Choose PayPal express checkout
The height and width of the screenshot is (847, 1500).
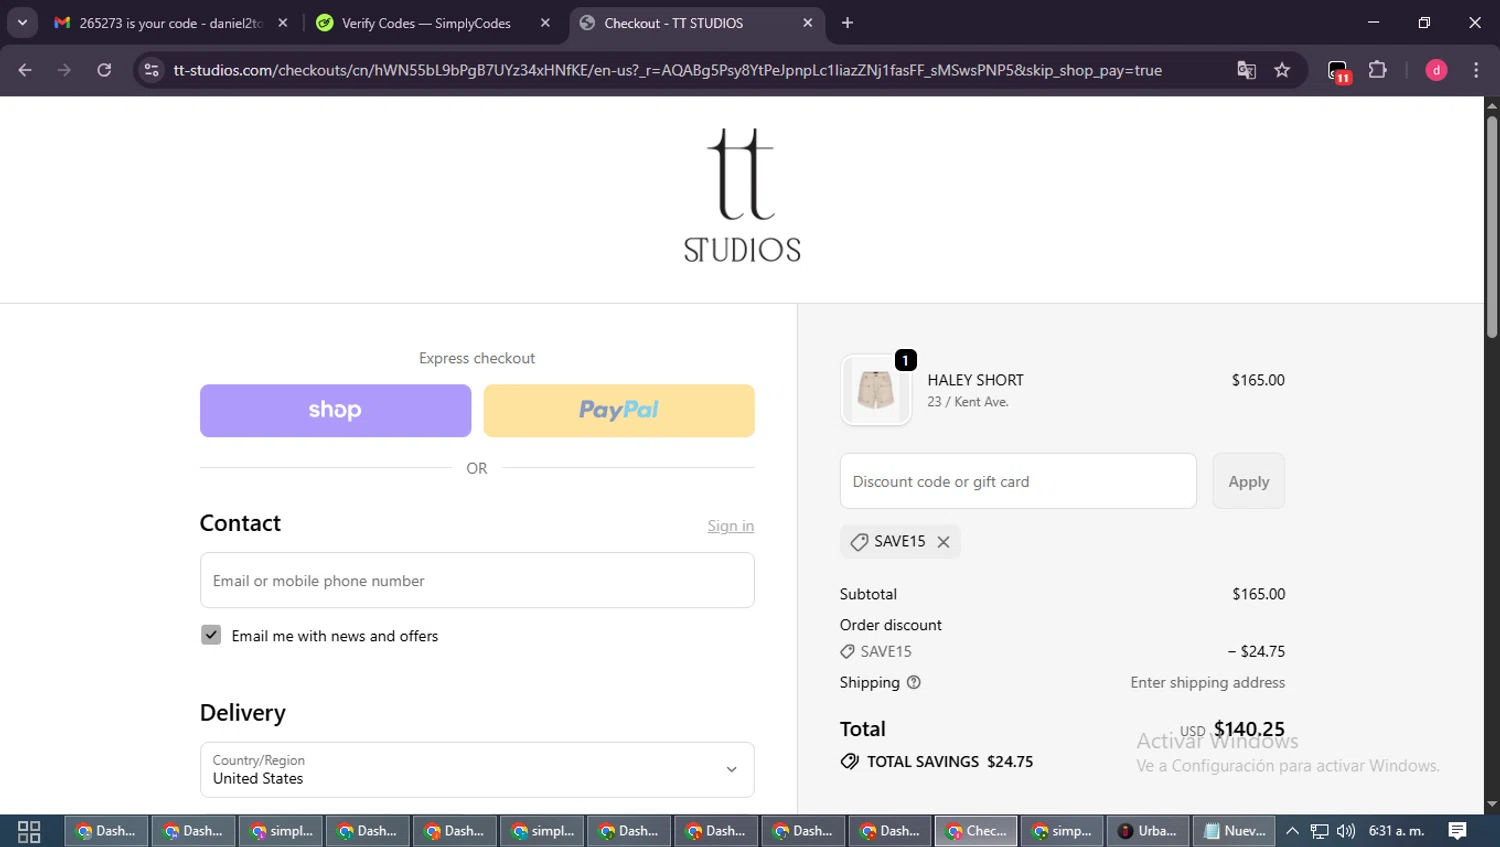point(619,410)
